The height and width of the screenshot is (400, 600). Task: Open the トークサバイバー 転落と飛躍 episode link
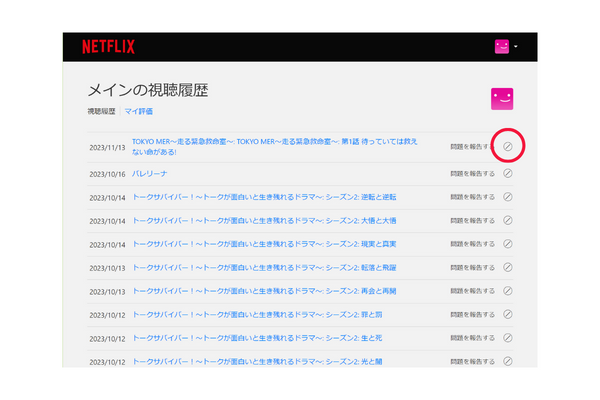point(264,268)
